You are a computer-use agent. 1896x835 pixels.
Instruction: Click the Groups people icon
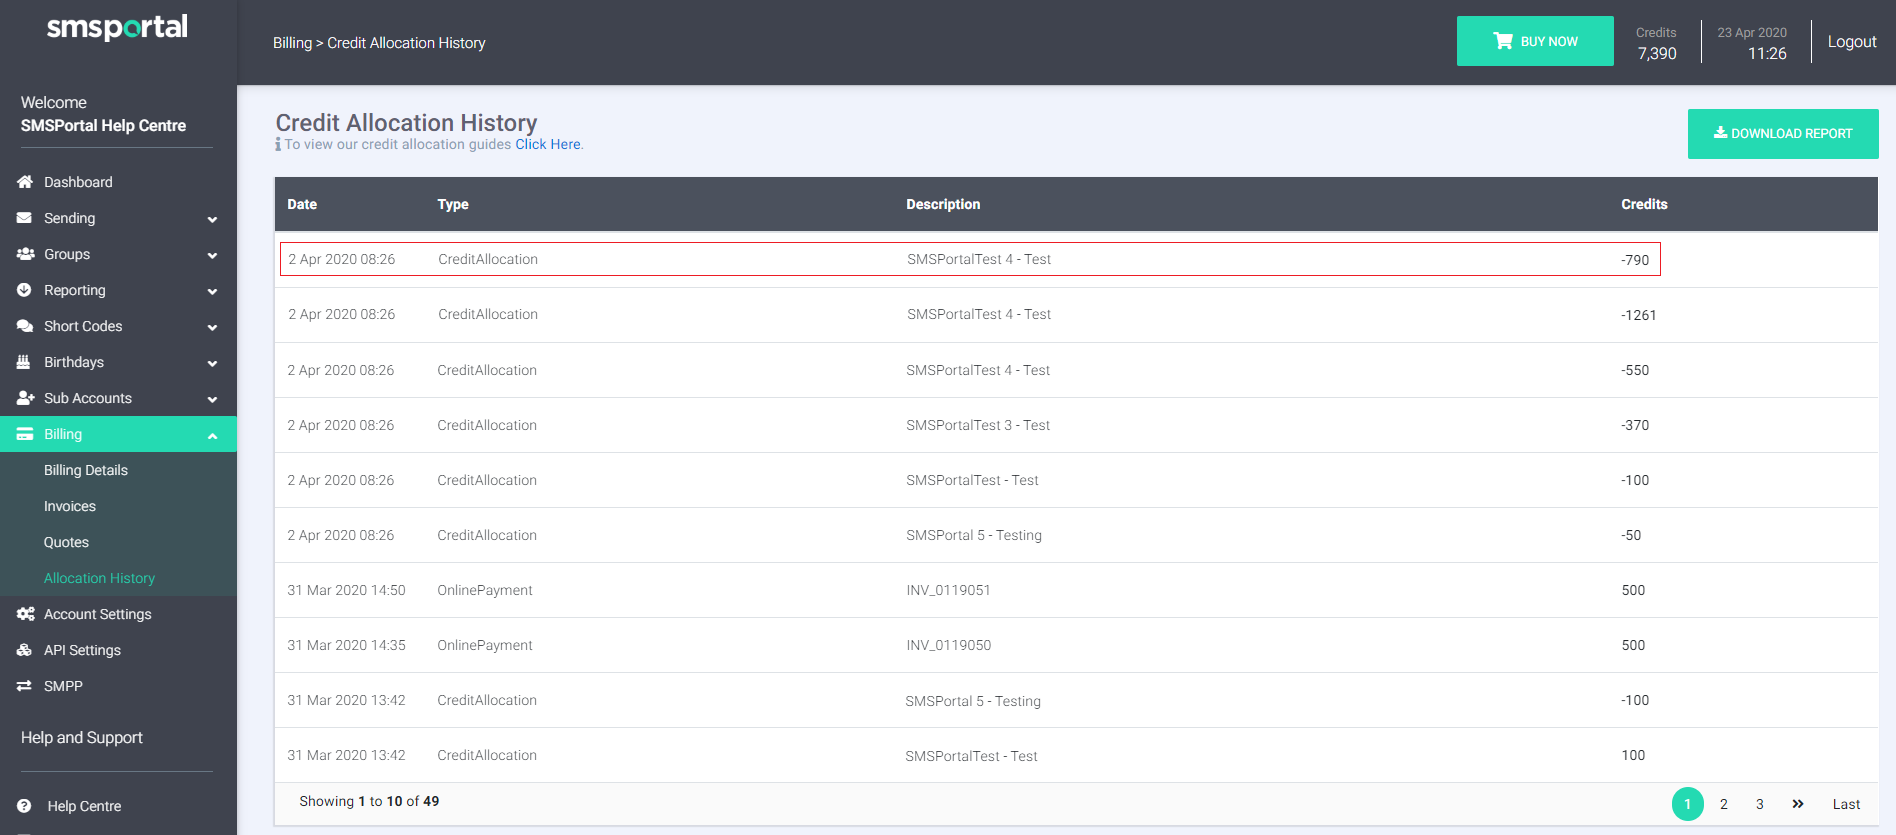(25, 254)
